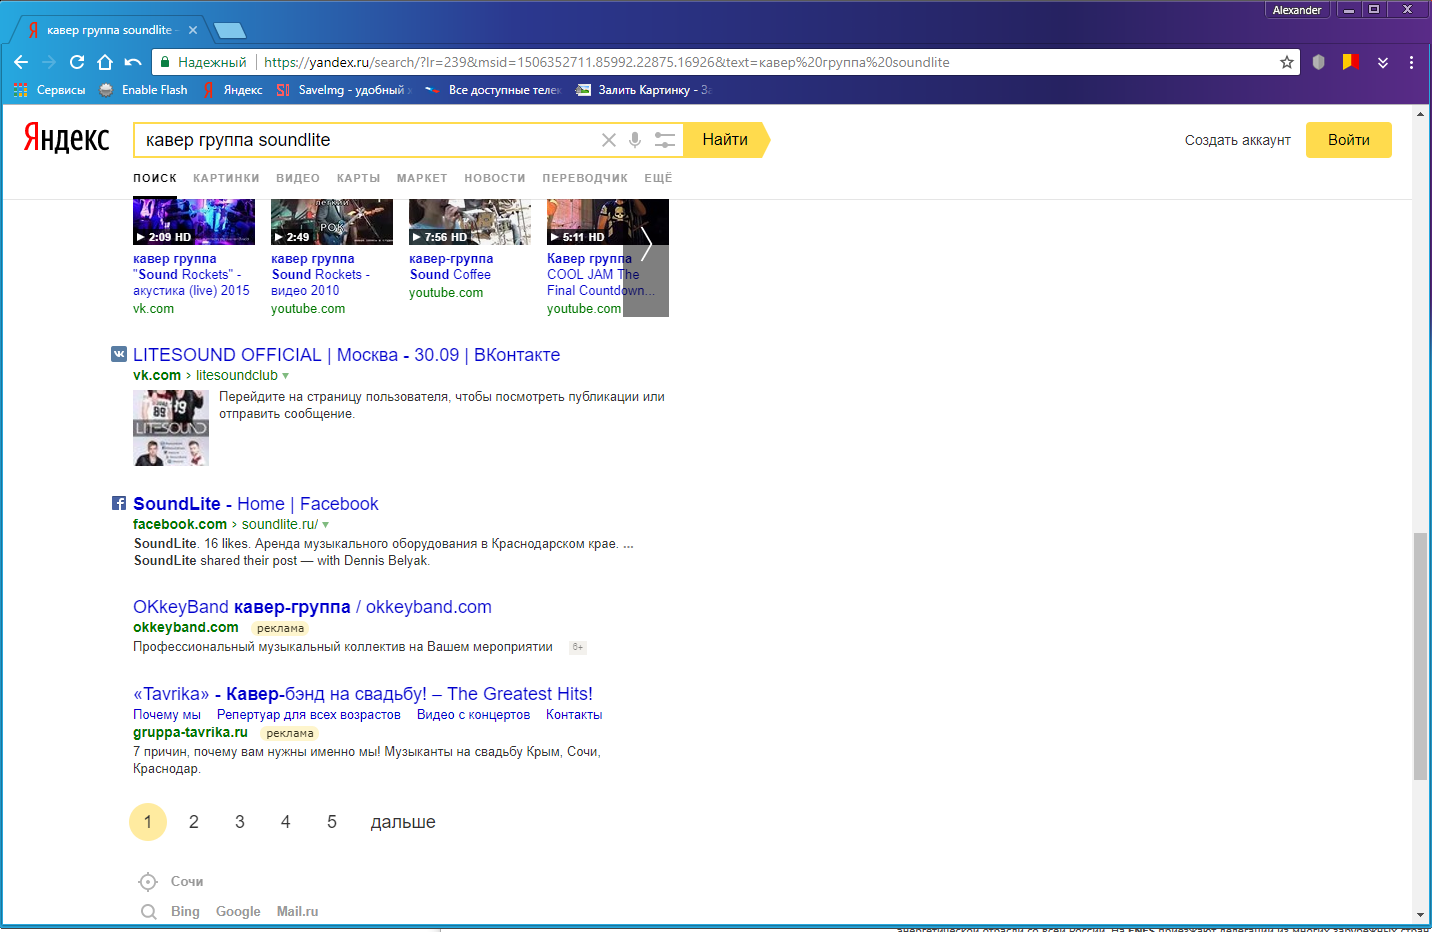1432x932 pixels.
Task: Click the yellow-red bookmark extension icon
Action: coord(1351,62)
